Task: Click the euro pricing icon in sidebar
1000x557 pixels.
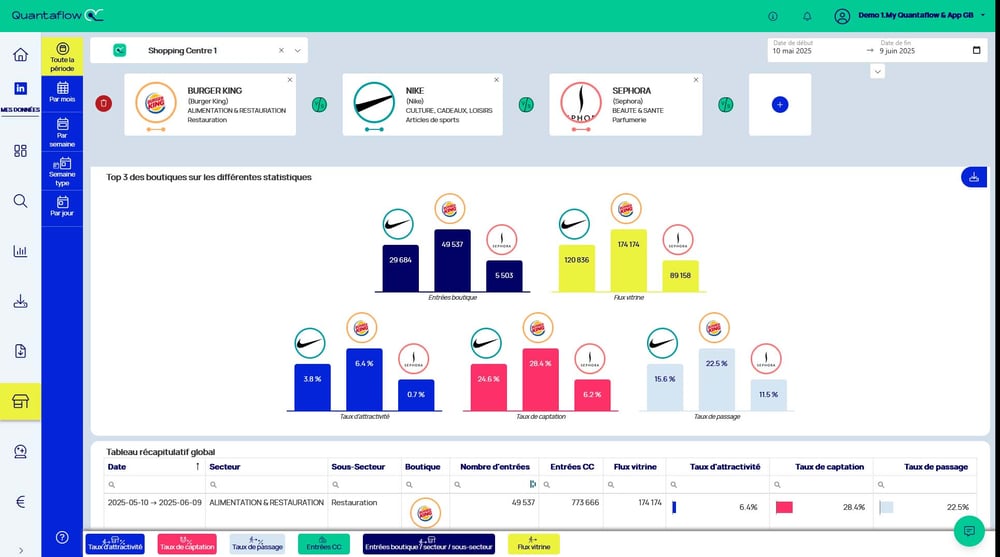Action: tap(20, 502)
